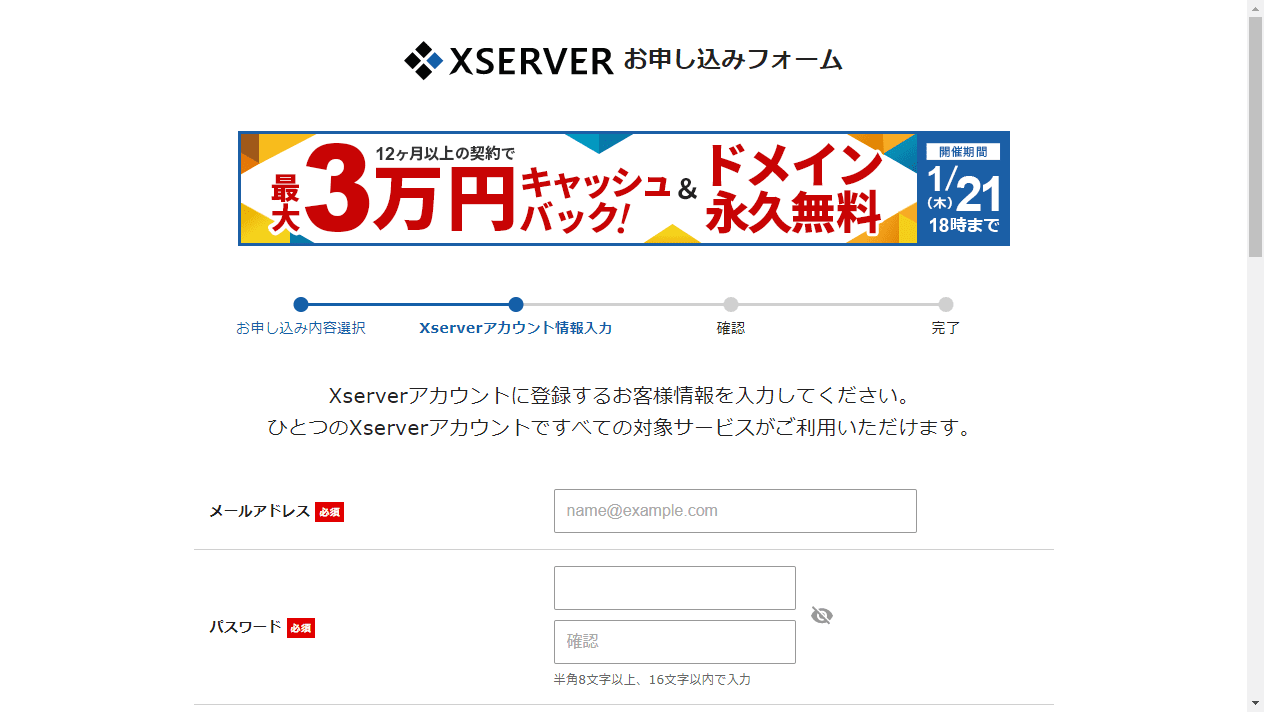Click the final progress step dot
Viewport: 1264px width, 712px height.
coord(946,305)
